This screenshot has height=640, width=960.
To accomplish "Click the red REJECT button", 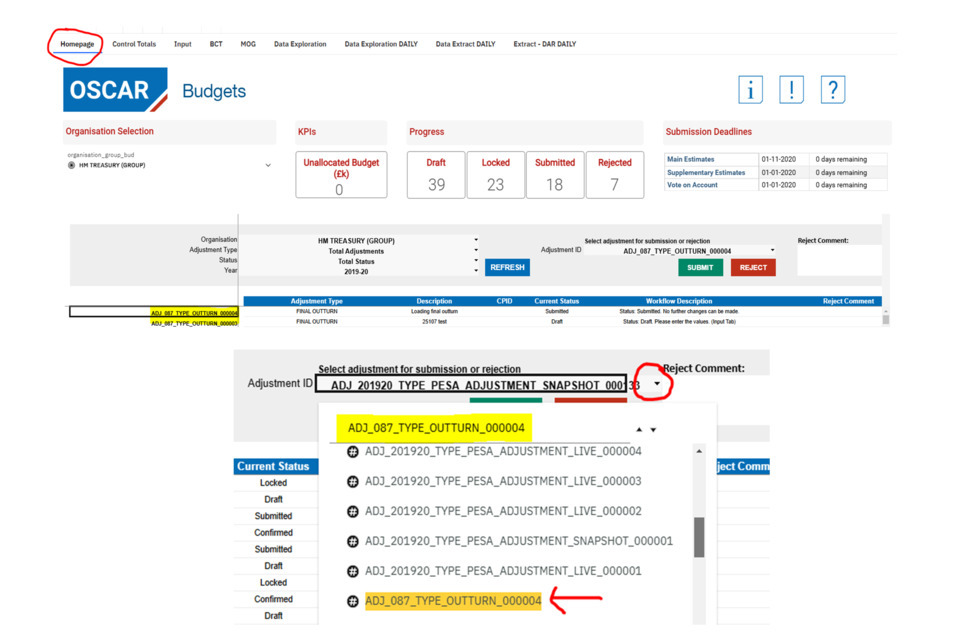I will (753, 268).
